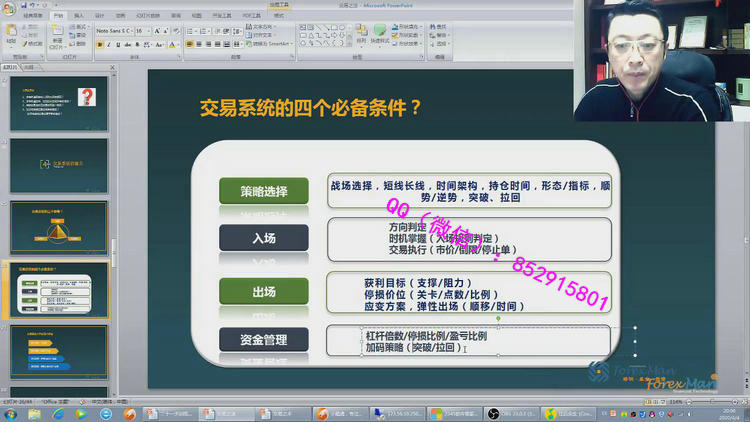750x422 pixels.
Task: Select the slide thumbnail with question mark
Action: tap(58, 104)
